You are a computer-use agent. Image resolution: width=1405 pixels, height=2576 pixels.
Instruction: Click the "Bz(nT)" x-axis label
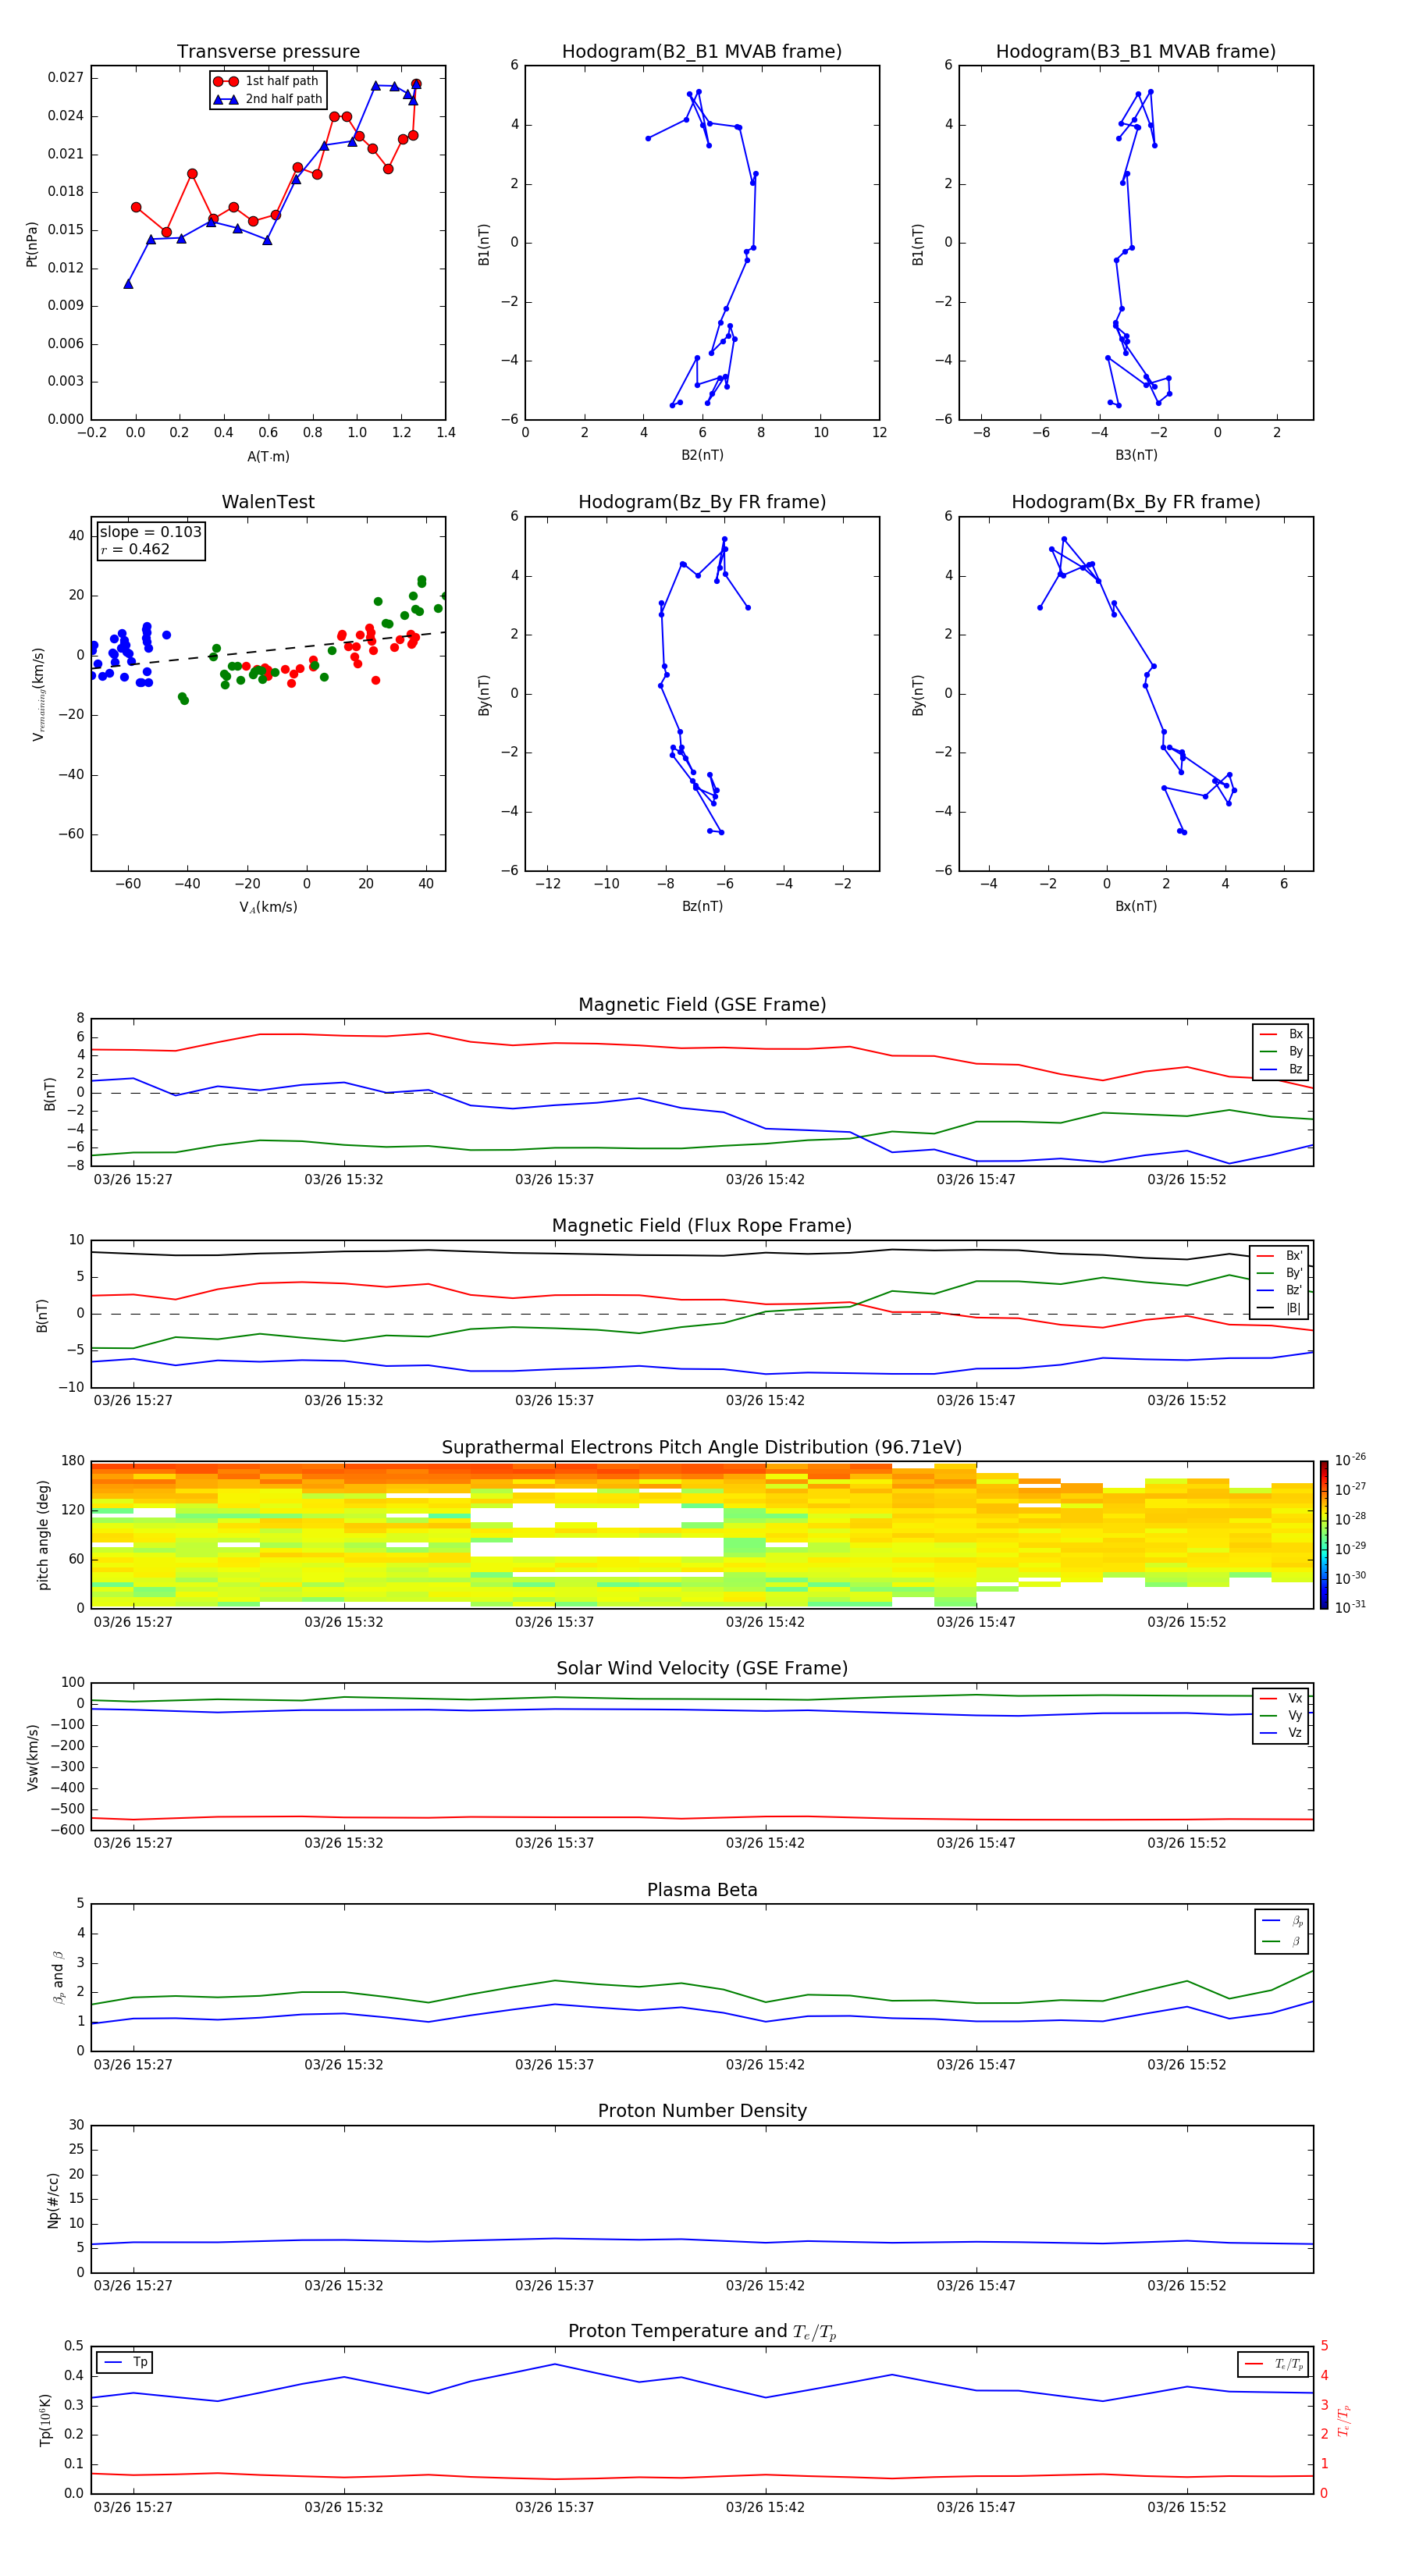click(702, 906)
